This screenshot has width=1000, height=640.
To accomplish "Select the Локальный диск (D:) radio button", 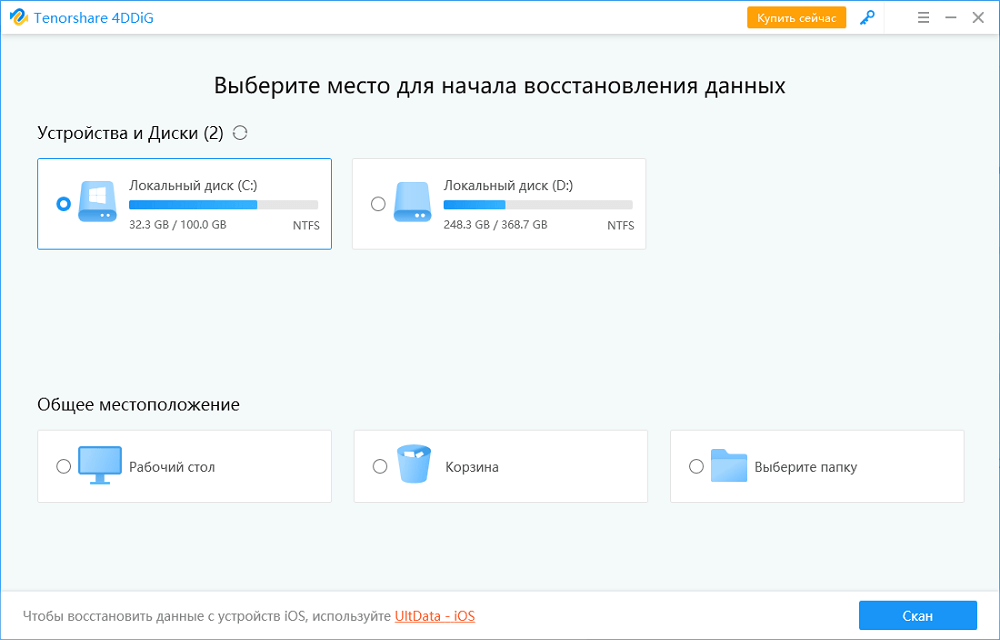I will pyautogui.click(x=378, y=203).
